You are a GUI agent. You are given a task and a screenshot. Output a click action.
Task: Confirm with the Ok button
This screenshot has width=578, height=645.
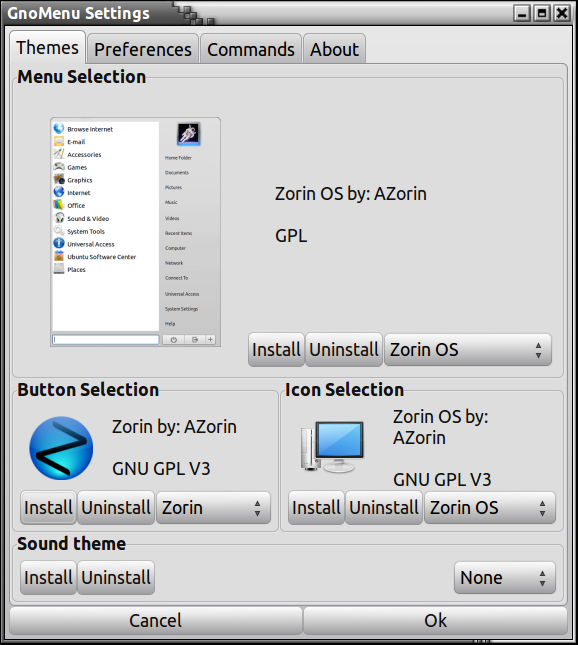click(435, 620)
